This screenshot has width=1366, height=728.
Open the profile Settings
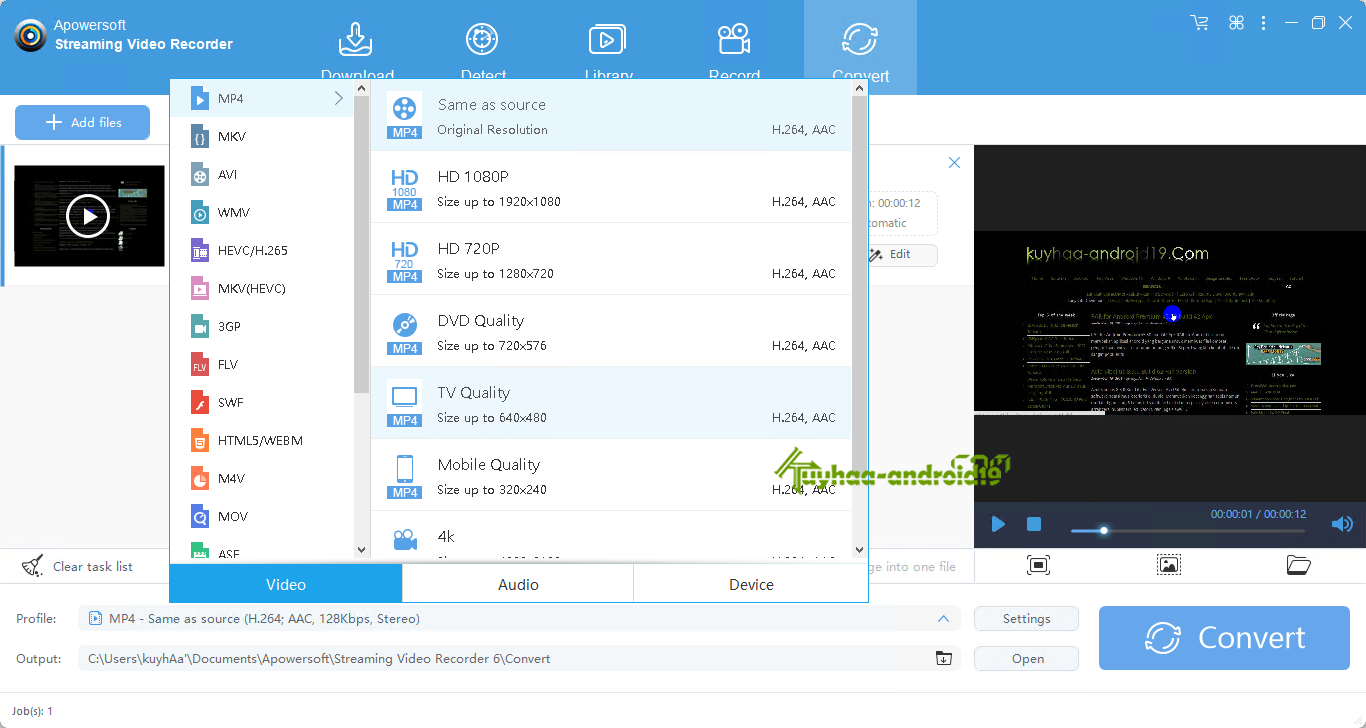click(x=1026, y=618)
